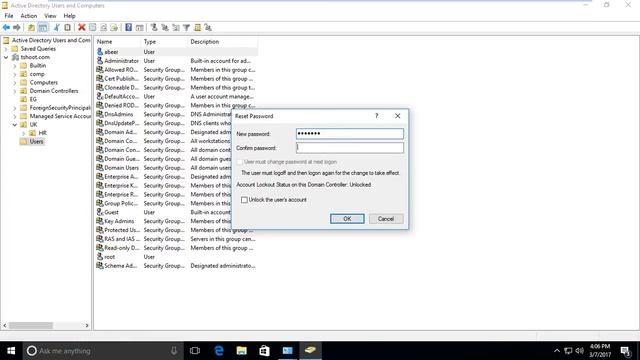Click the Filter funnel toolbar icon

187,27
